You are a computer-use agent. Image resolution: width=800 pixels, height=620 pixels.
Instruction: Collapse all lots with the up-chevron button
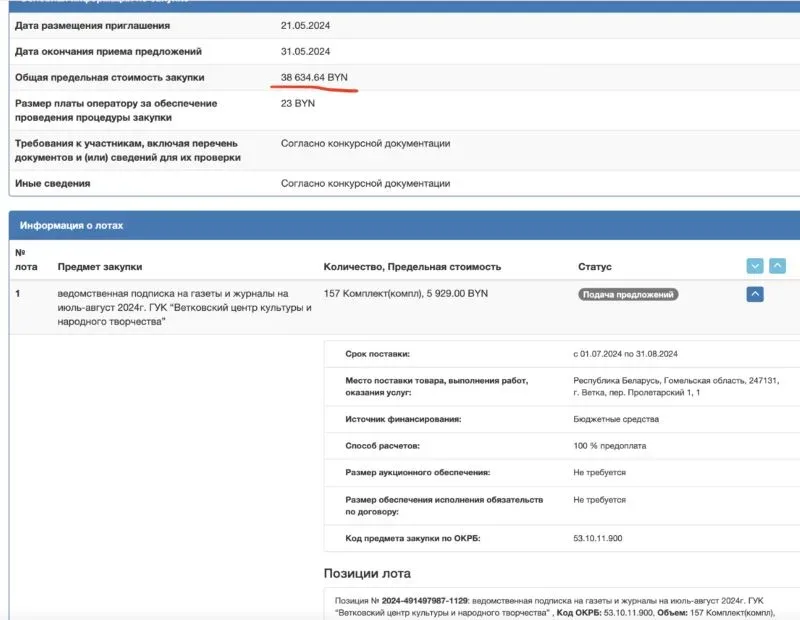777,266
